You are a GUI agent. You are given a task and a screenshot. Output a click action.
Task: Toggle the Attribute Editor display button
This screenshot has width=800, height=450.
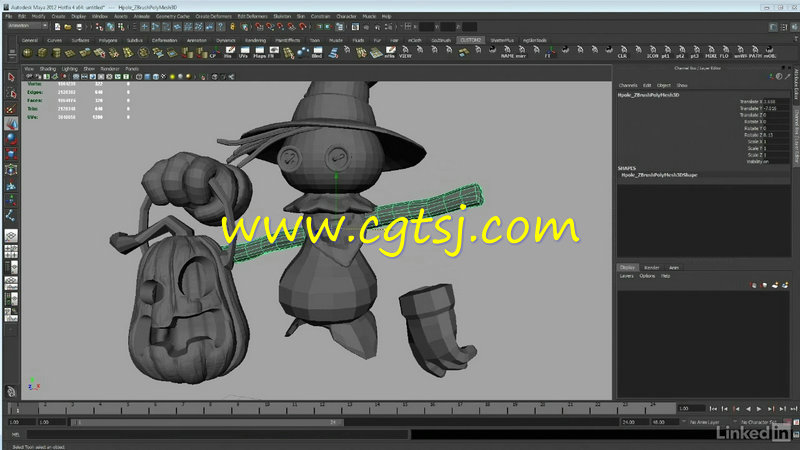point(773,27)
